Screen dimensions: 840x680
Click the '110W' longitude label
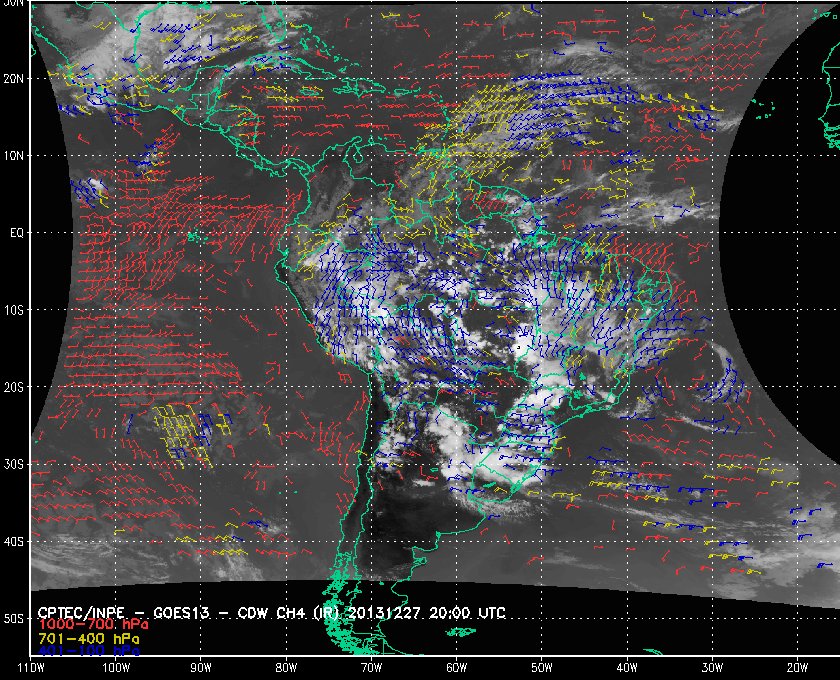pyautogui.click(x=31, y=668)
